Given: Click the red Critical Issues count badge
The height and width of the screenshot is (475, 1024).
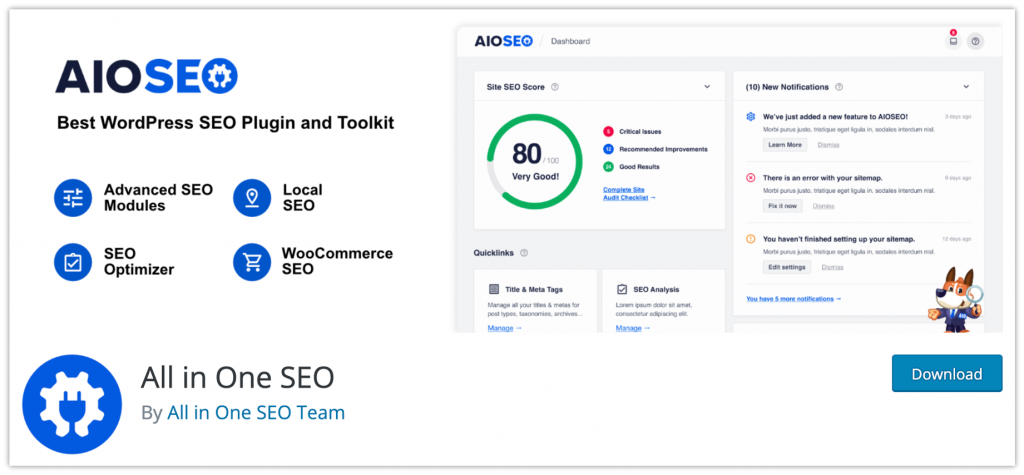Looking at the screenshot, I should 608,131.
